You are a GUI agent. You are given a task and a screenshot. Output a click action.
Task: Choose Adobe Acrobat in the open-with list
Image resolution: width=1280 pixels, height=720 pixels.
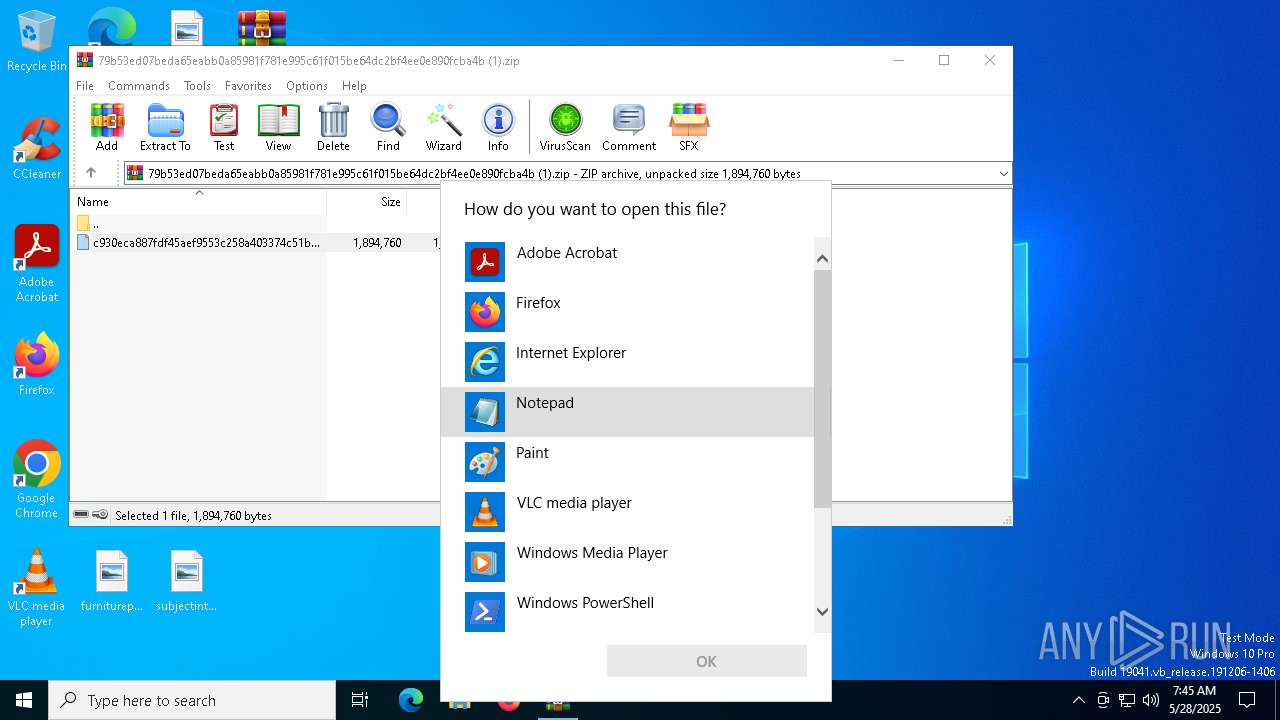tap(628, 262)
